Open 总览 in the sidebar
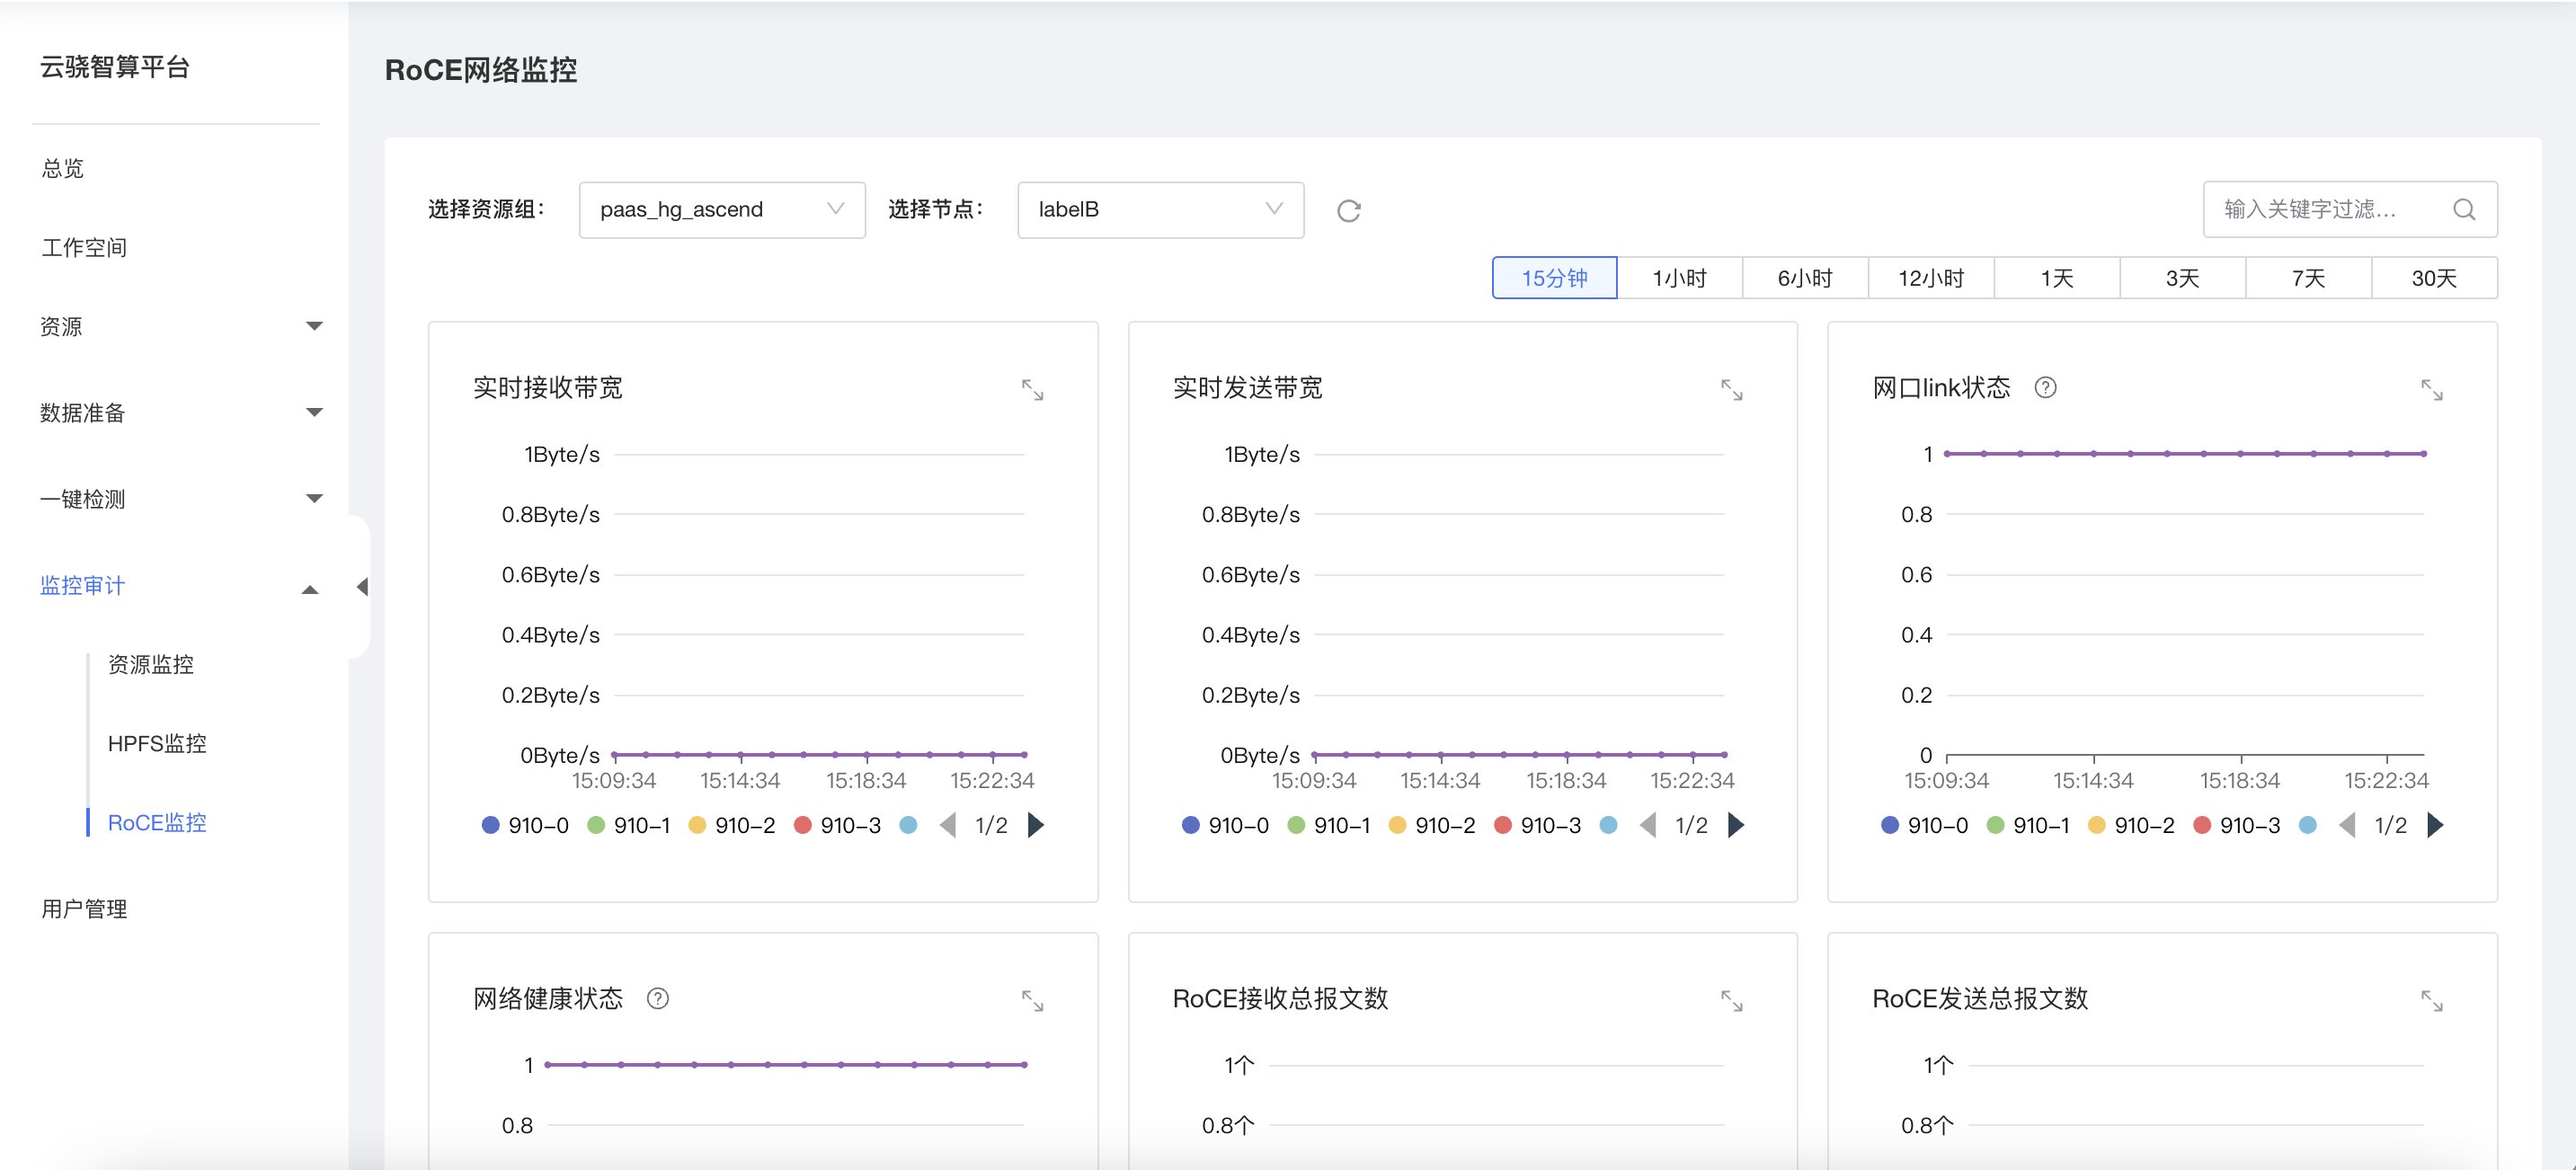 tap(62, 168)
